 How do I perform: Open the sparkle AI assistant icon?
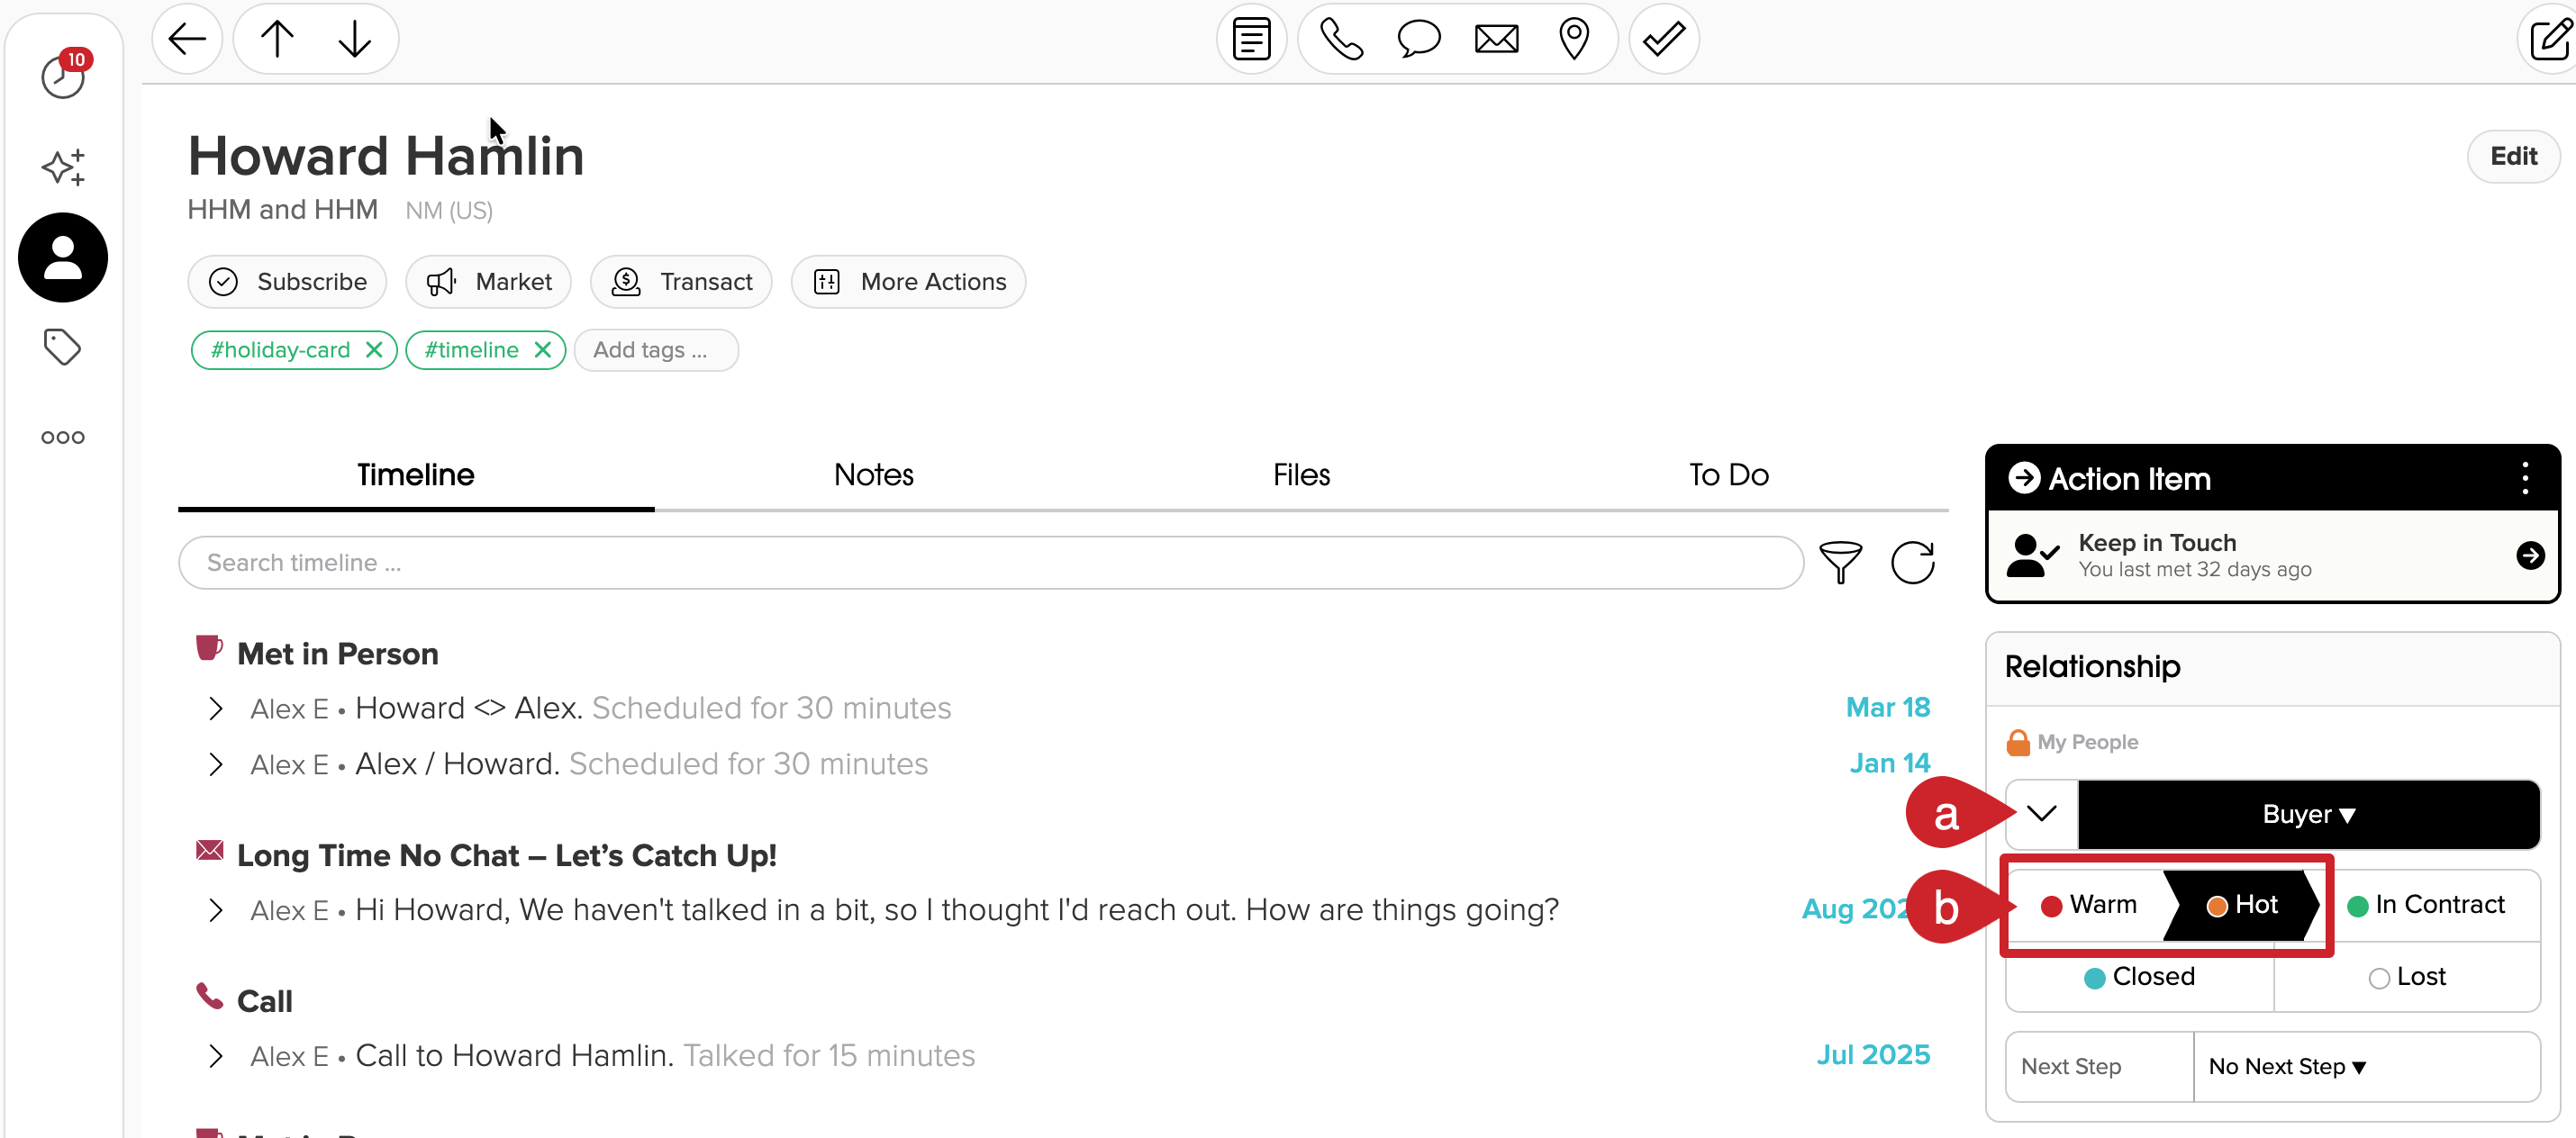(63, 167)
